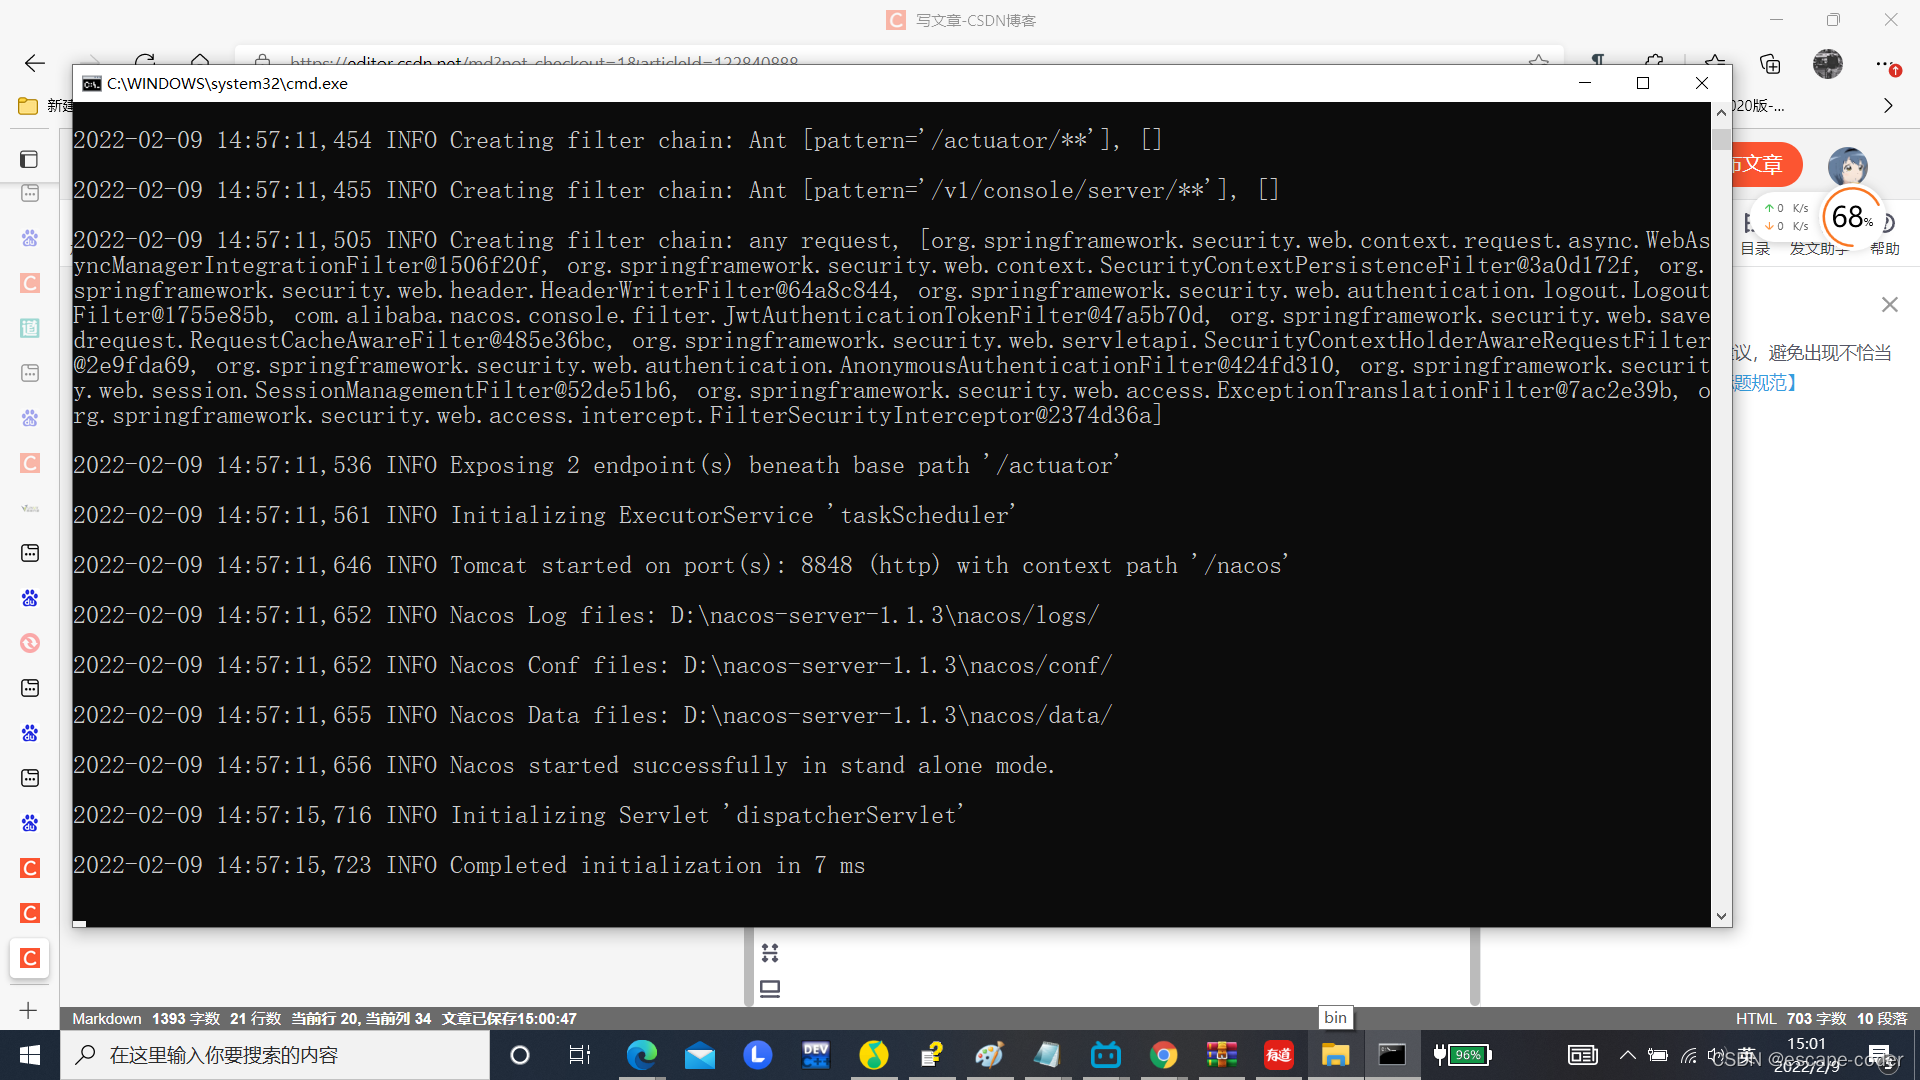Screen dimensions: 1920x1080
Task: Click the cmd scrollbar down arrow
Action: point(1720,915)
